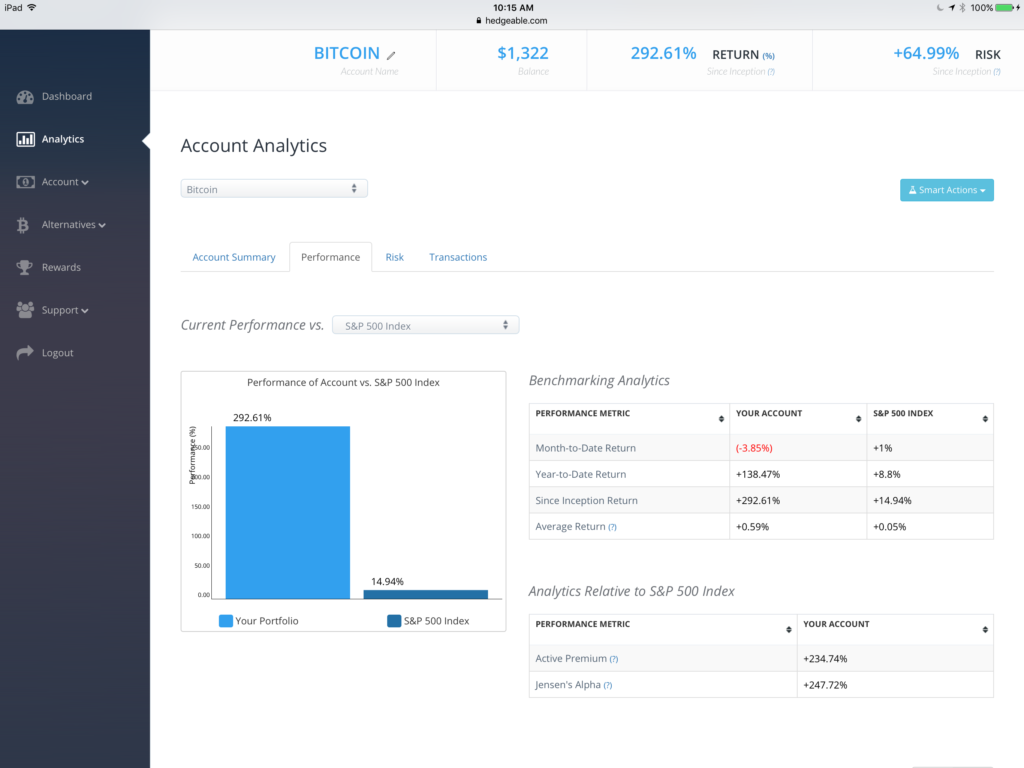Screen dimensions: 1024x768
Task: Click the +8.8% Year-to-Date index cell
Action: tap(887, 474)
